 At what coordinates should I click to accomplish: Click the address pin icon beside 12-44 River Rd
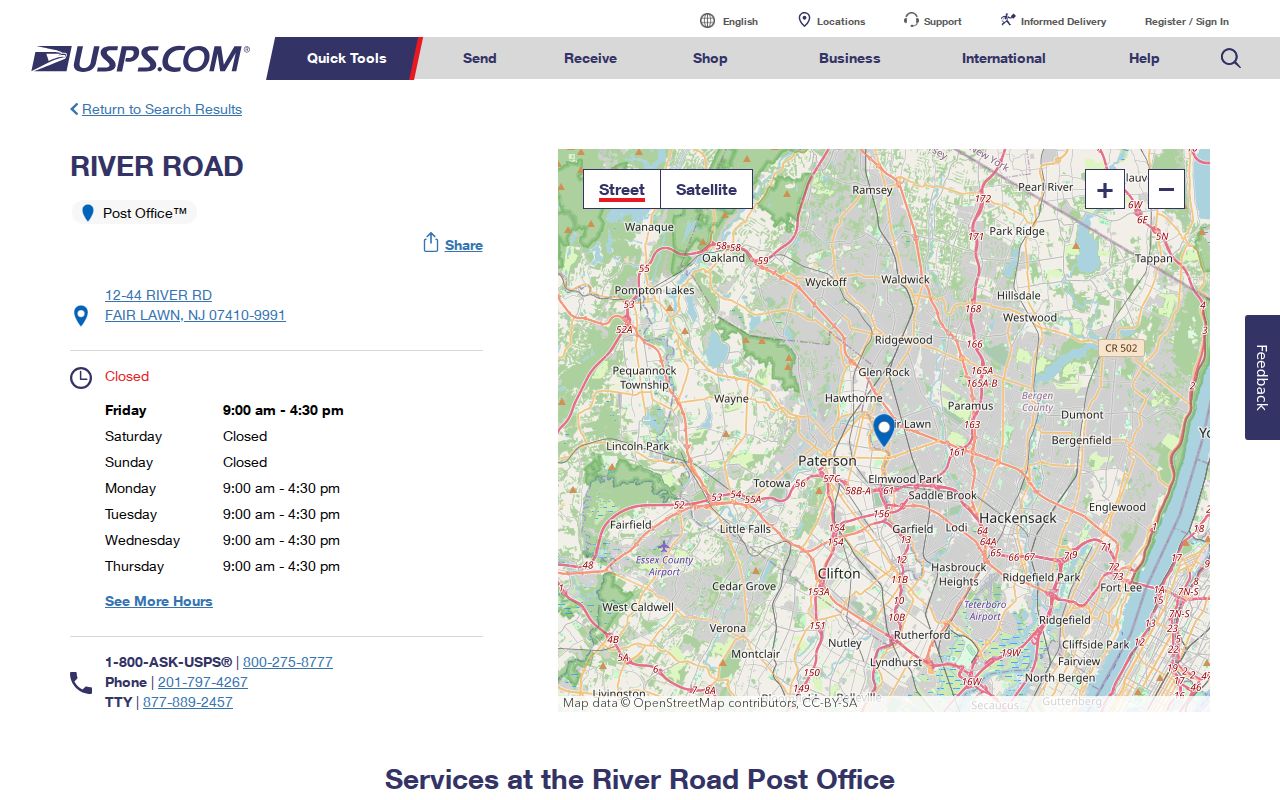(81, 316)
